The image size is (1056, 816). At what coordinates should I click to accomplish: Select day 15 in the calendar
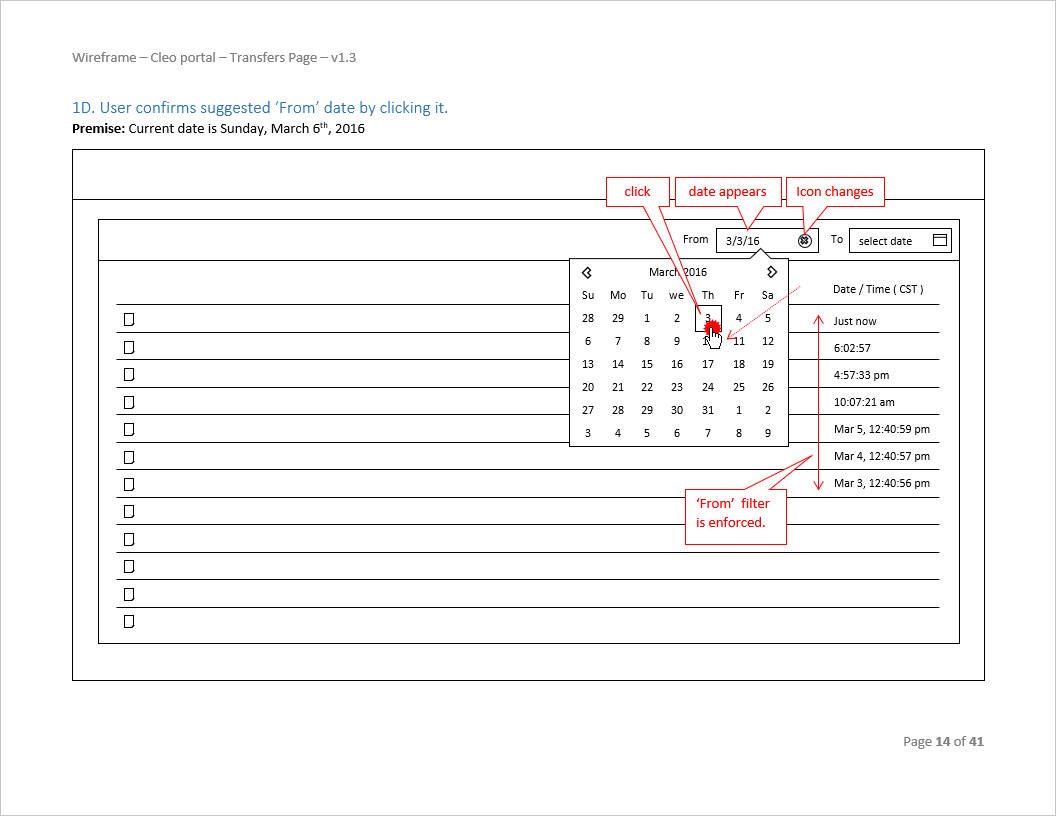point(647,364)
